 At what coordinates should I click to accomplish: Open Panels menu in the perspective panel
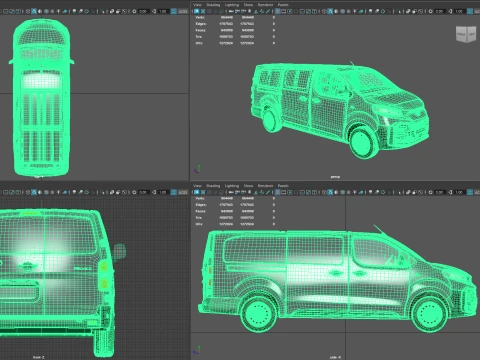(283, 5)
